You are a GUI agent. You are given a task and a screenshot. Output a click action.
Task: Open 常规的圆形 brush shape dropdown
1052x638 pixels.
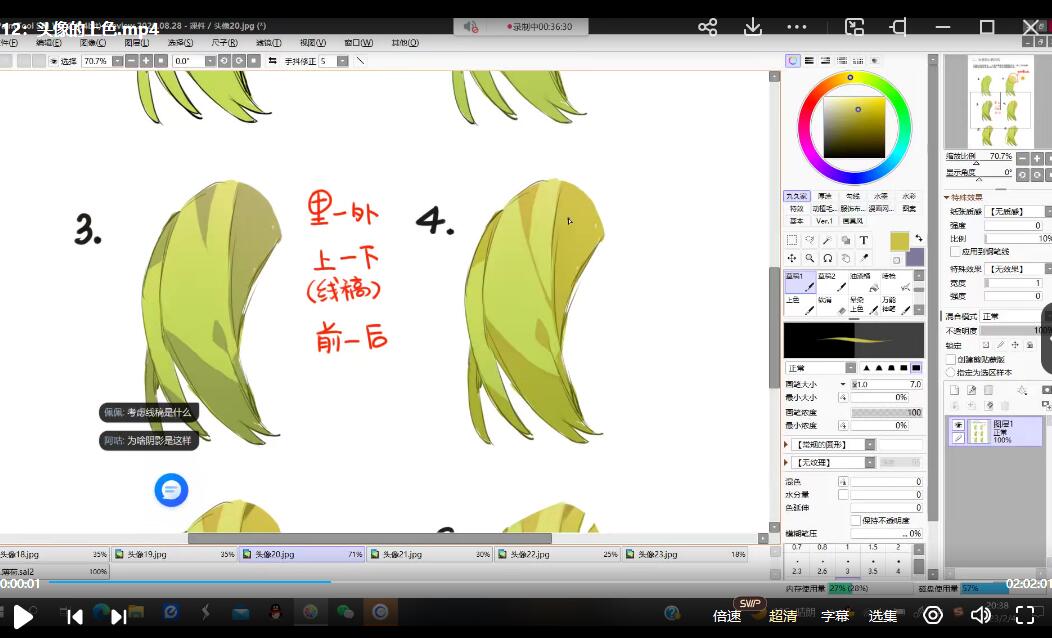(x=870, y=445)
